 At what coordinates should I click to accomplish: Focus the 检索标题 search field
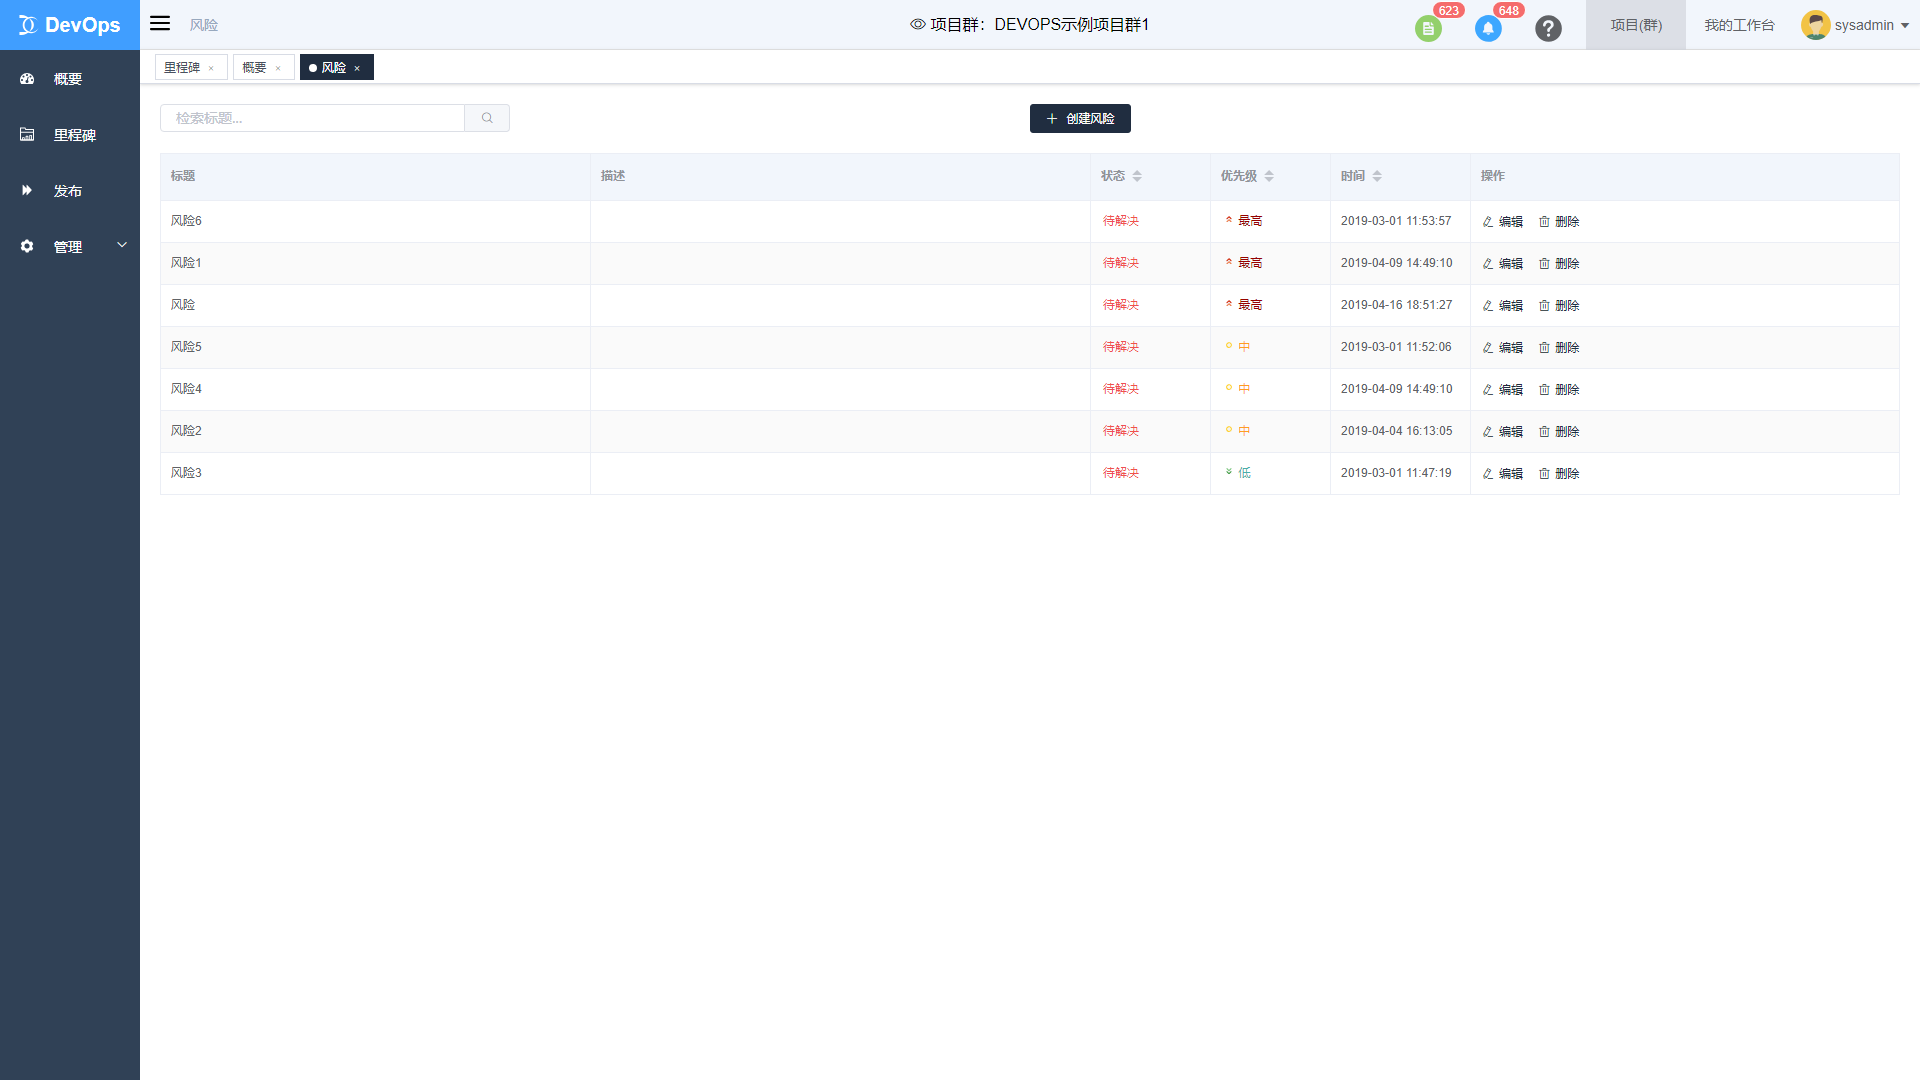coord(312,118)
